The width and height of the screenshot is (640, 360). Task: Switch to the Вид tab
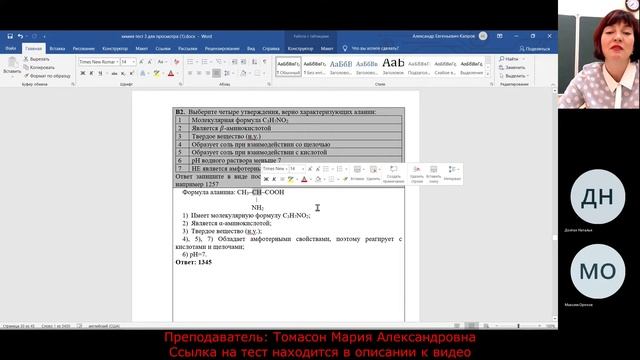(251, 49)
